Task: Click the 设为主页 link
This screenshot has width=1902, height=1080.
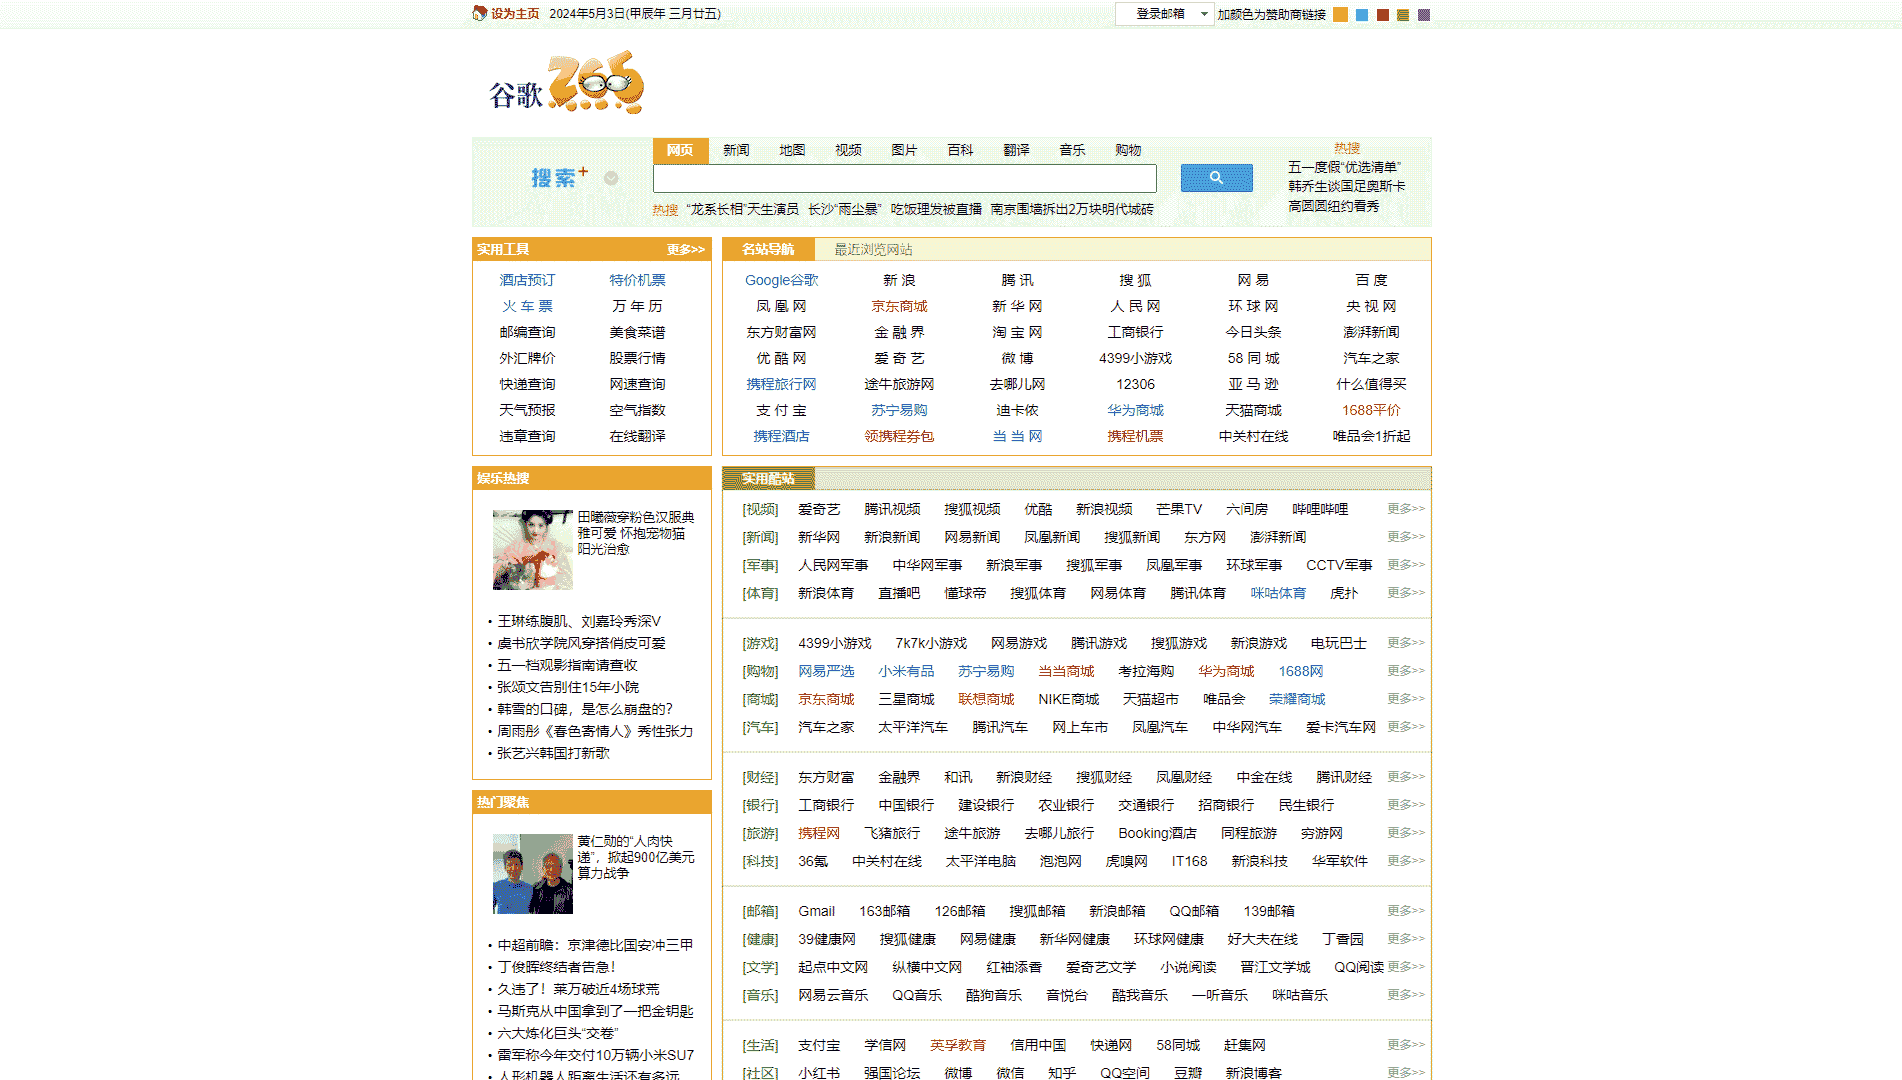Action: 515,14
